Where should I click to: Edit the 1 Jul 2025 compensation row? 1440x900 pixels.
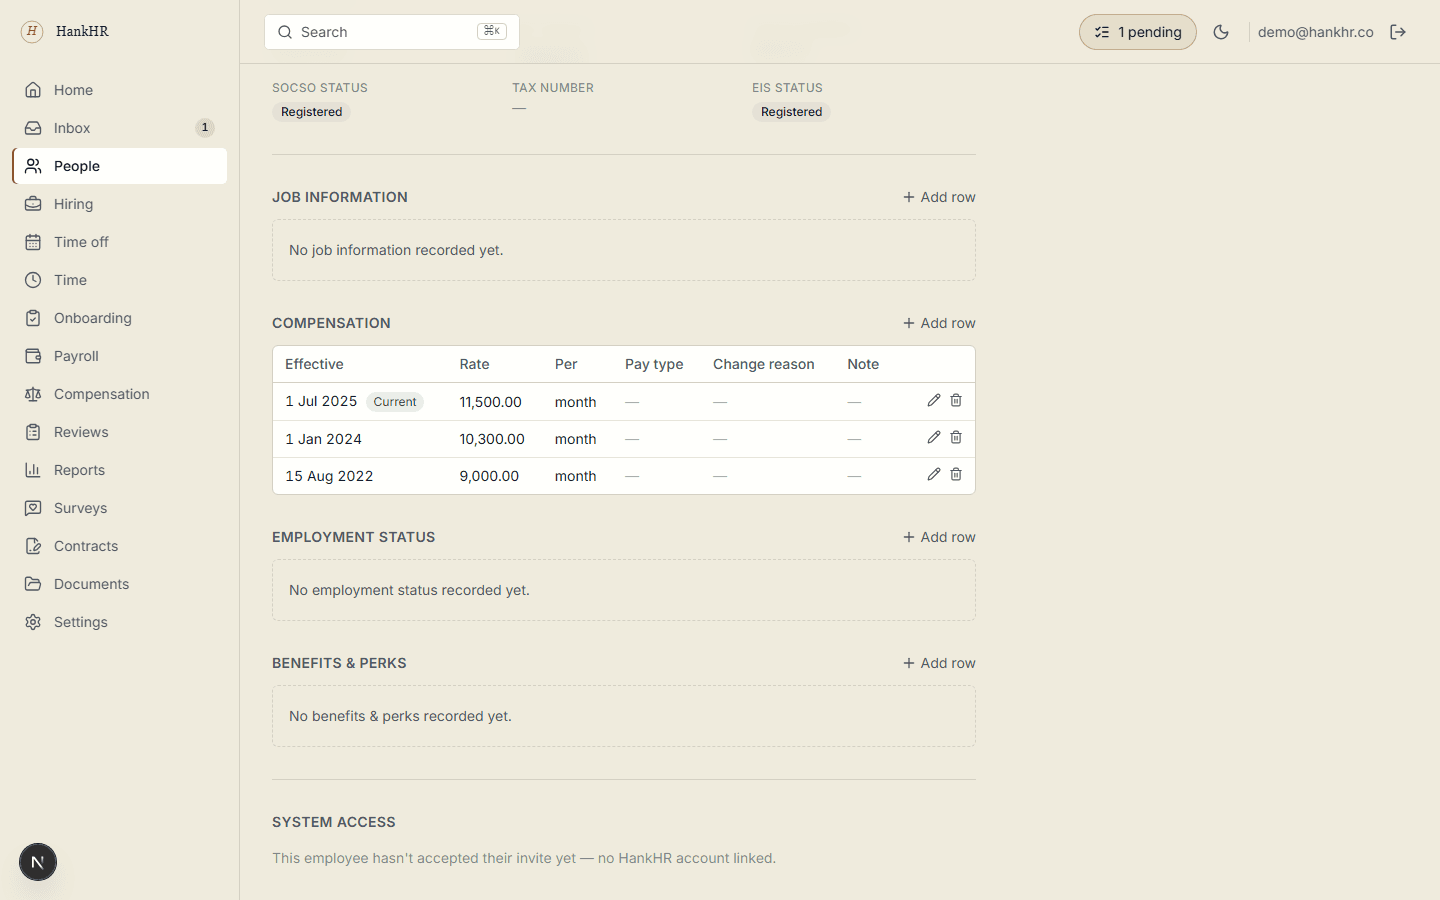tap(934, 400)
